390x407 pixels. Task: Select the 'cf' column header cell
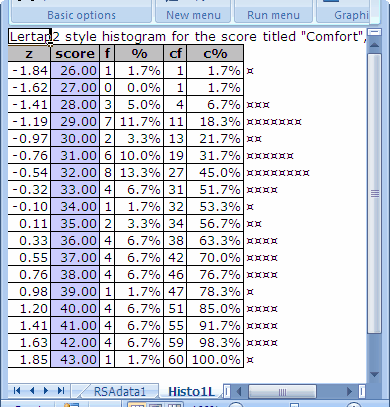(175, 53)
